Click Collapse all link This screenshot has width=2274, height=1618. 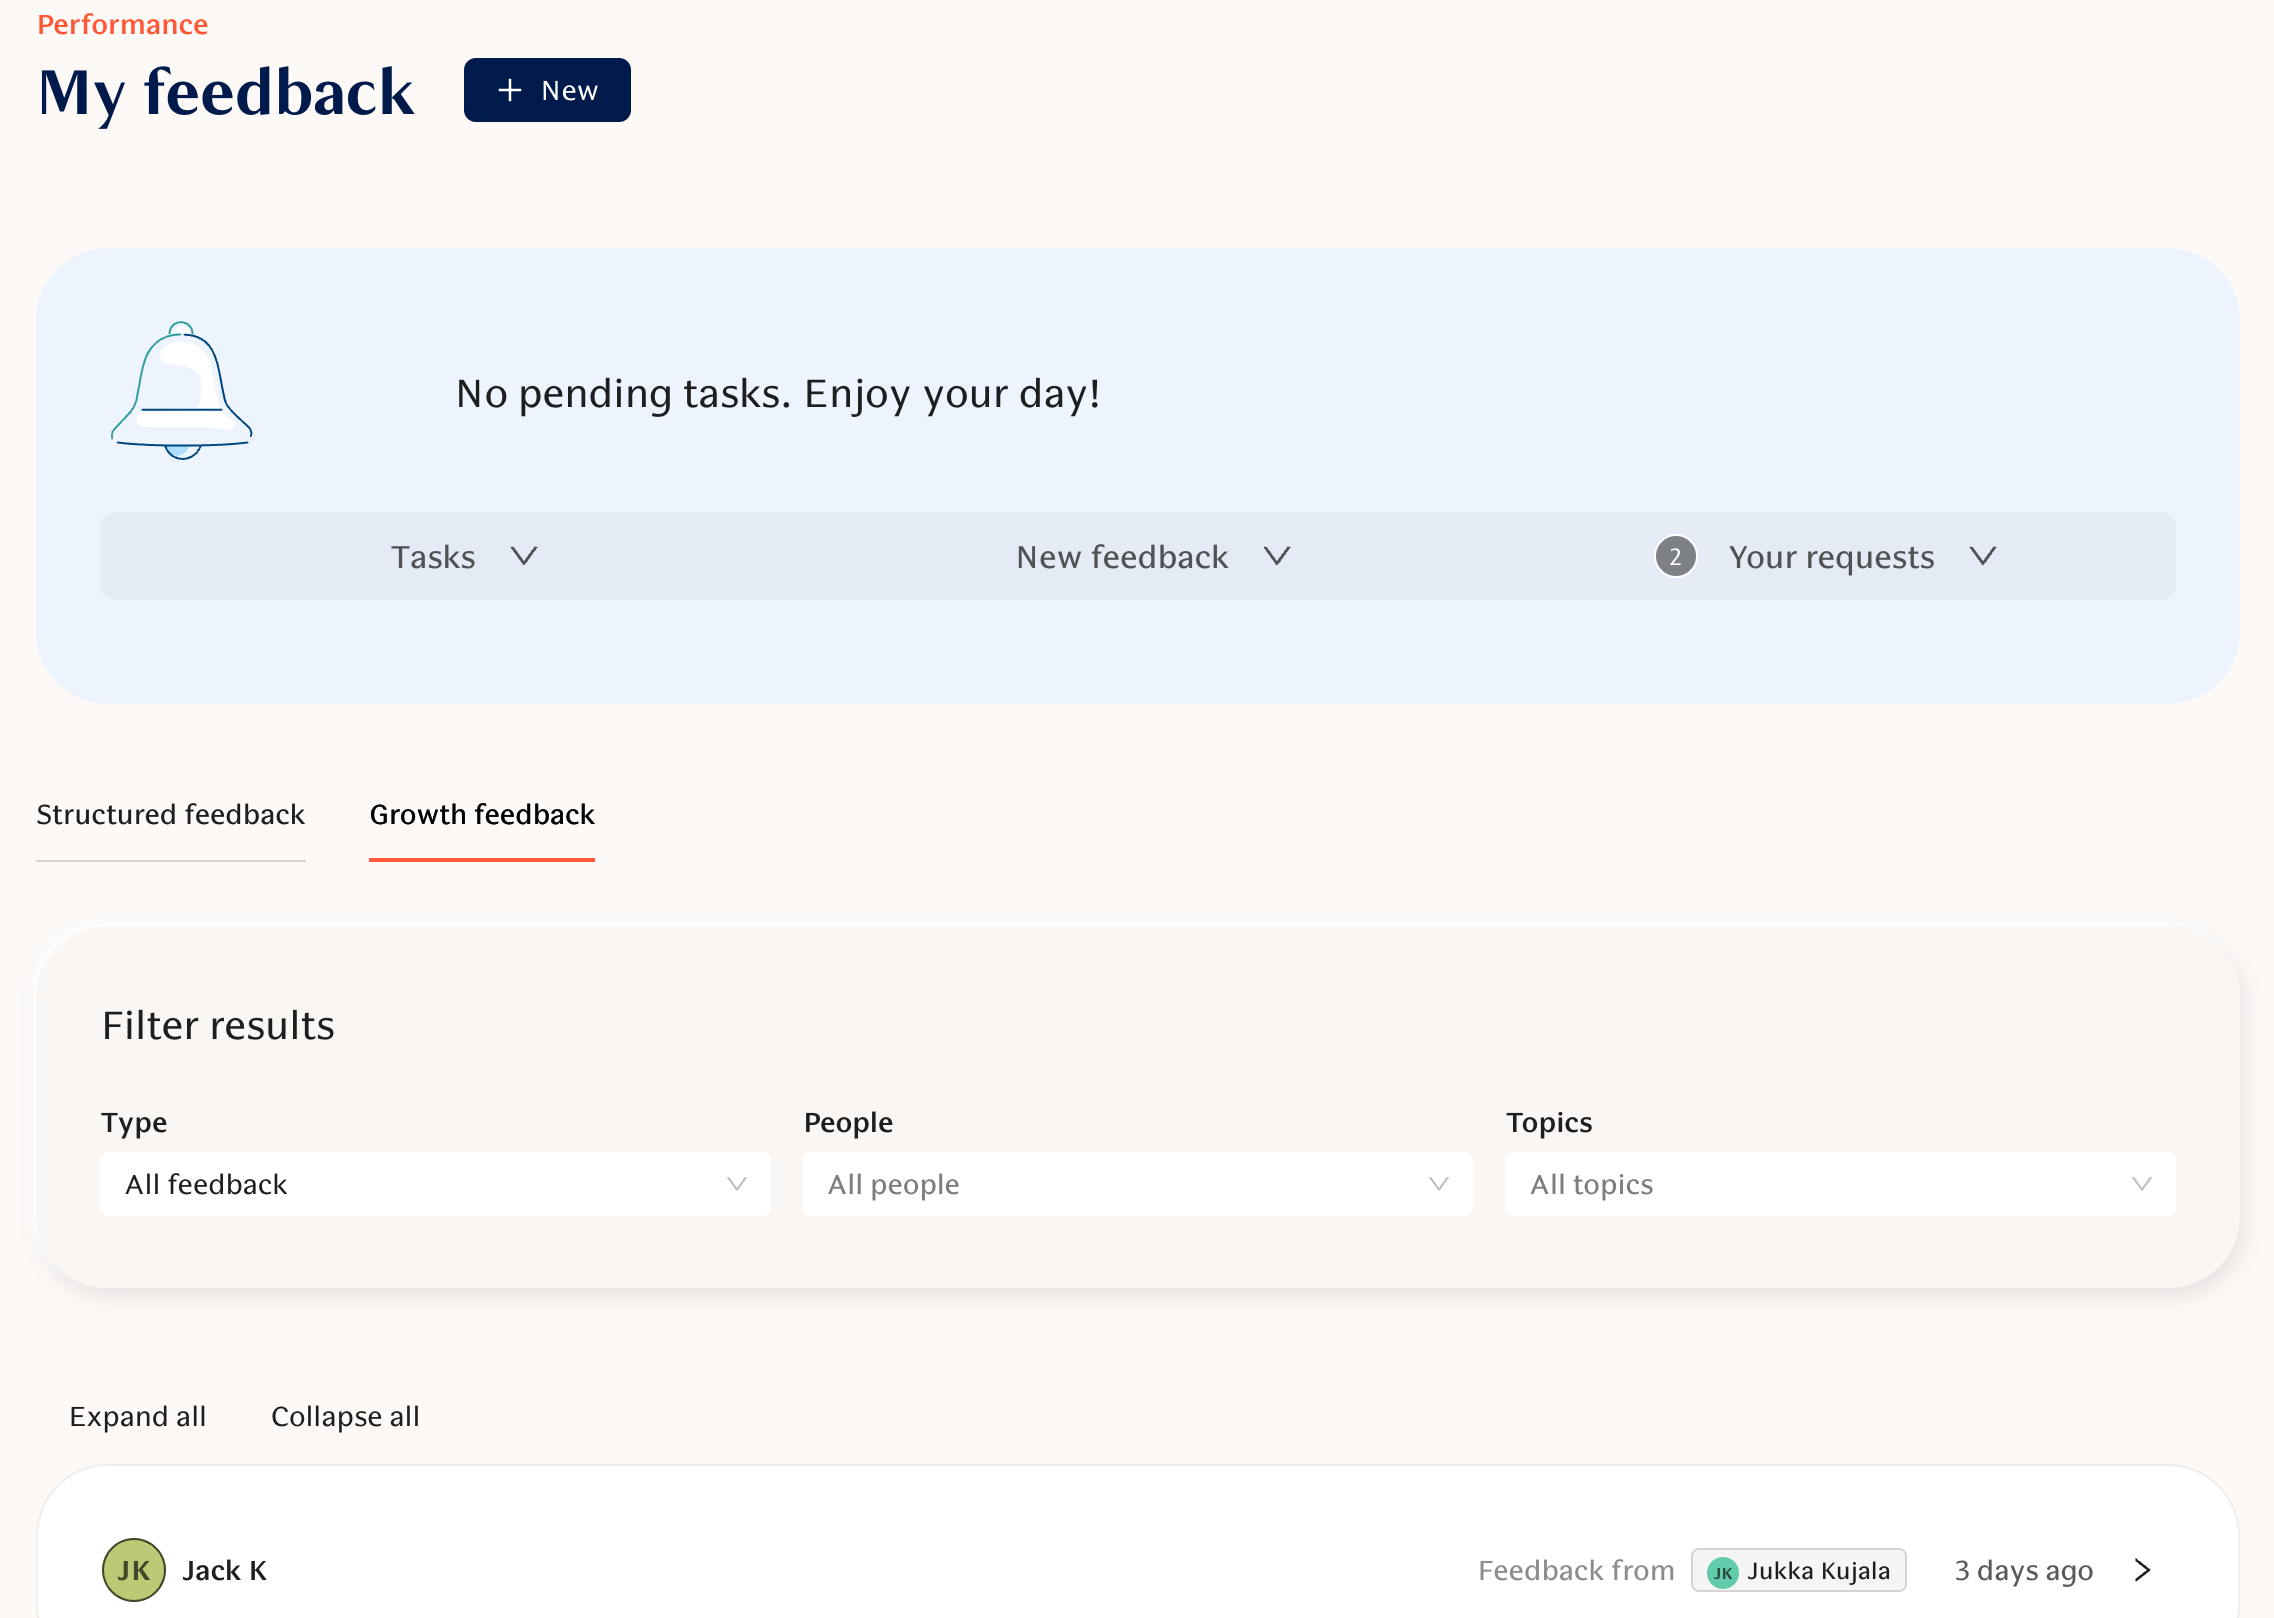[345, 1417]
